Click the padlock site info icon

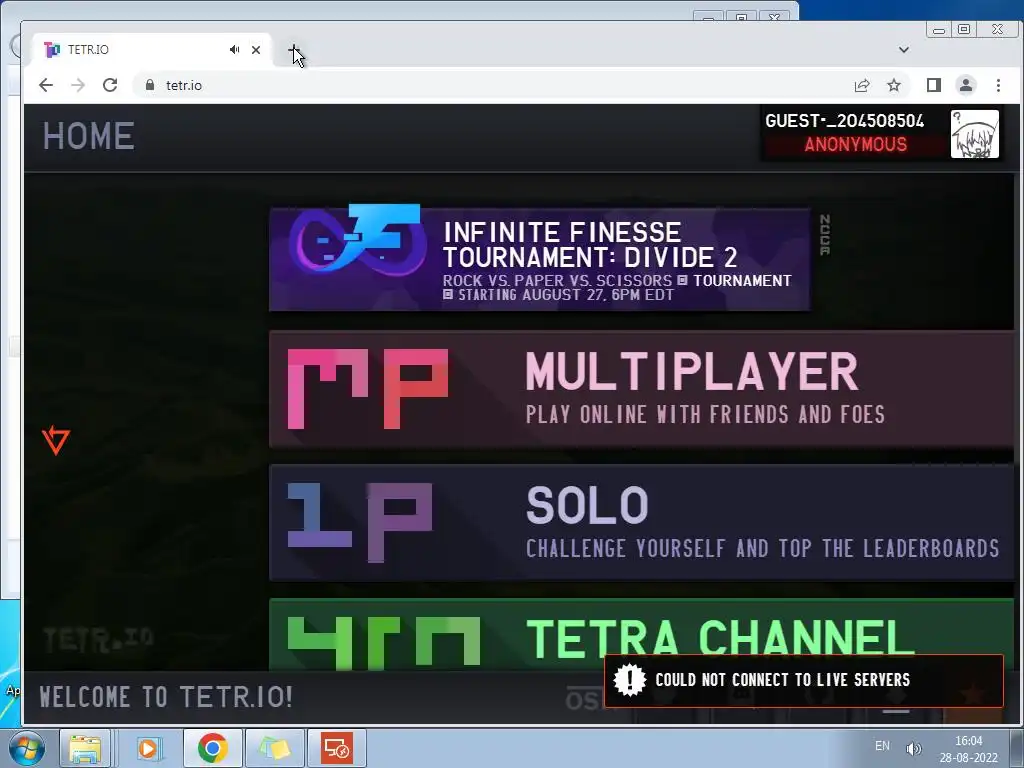pos(150,85)
